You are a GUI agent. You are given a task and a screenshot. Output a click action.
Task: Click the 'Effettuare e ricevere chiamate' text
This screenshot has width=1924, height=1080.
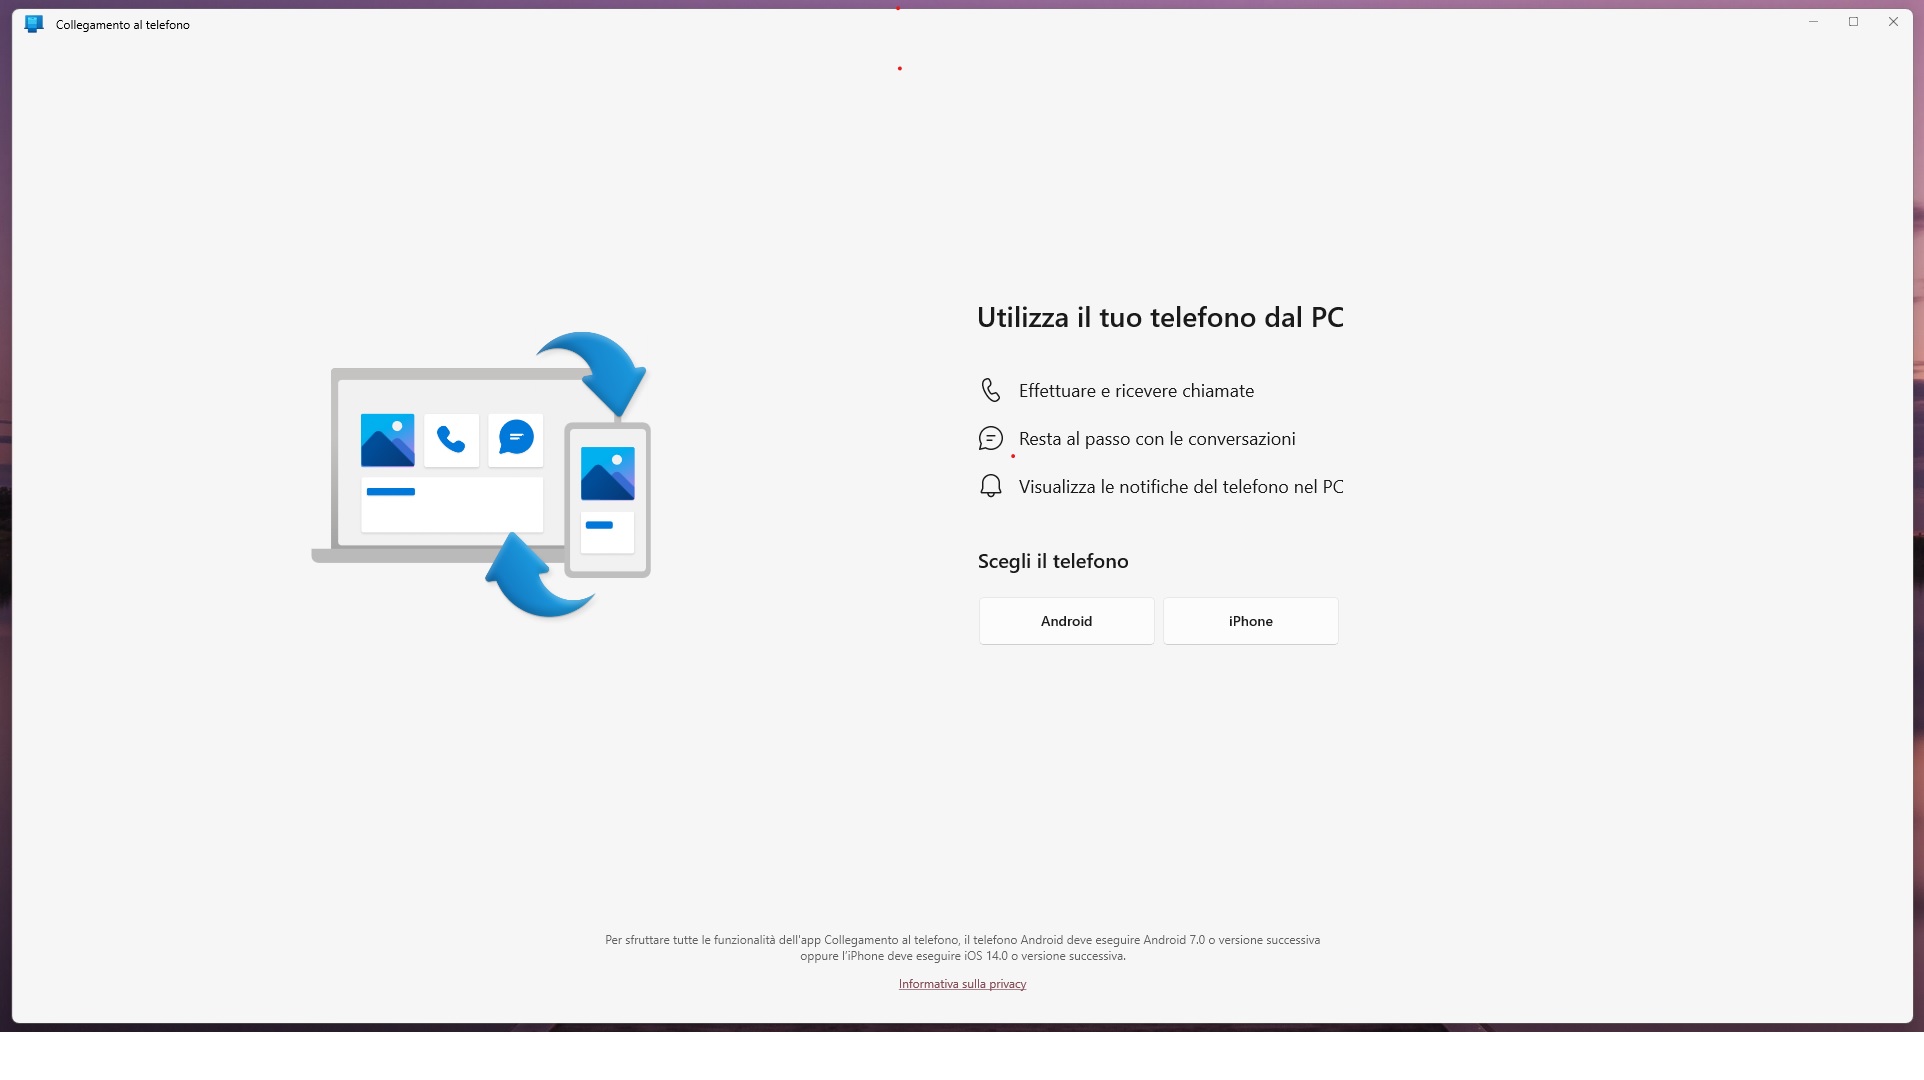pos(1136,391)
